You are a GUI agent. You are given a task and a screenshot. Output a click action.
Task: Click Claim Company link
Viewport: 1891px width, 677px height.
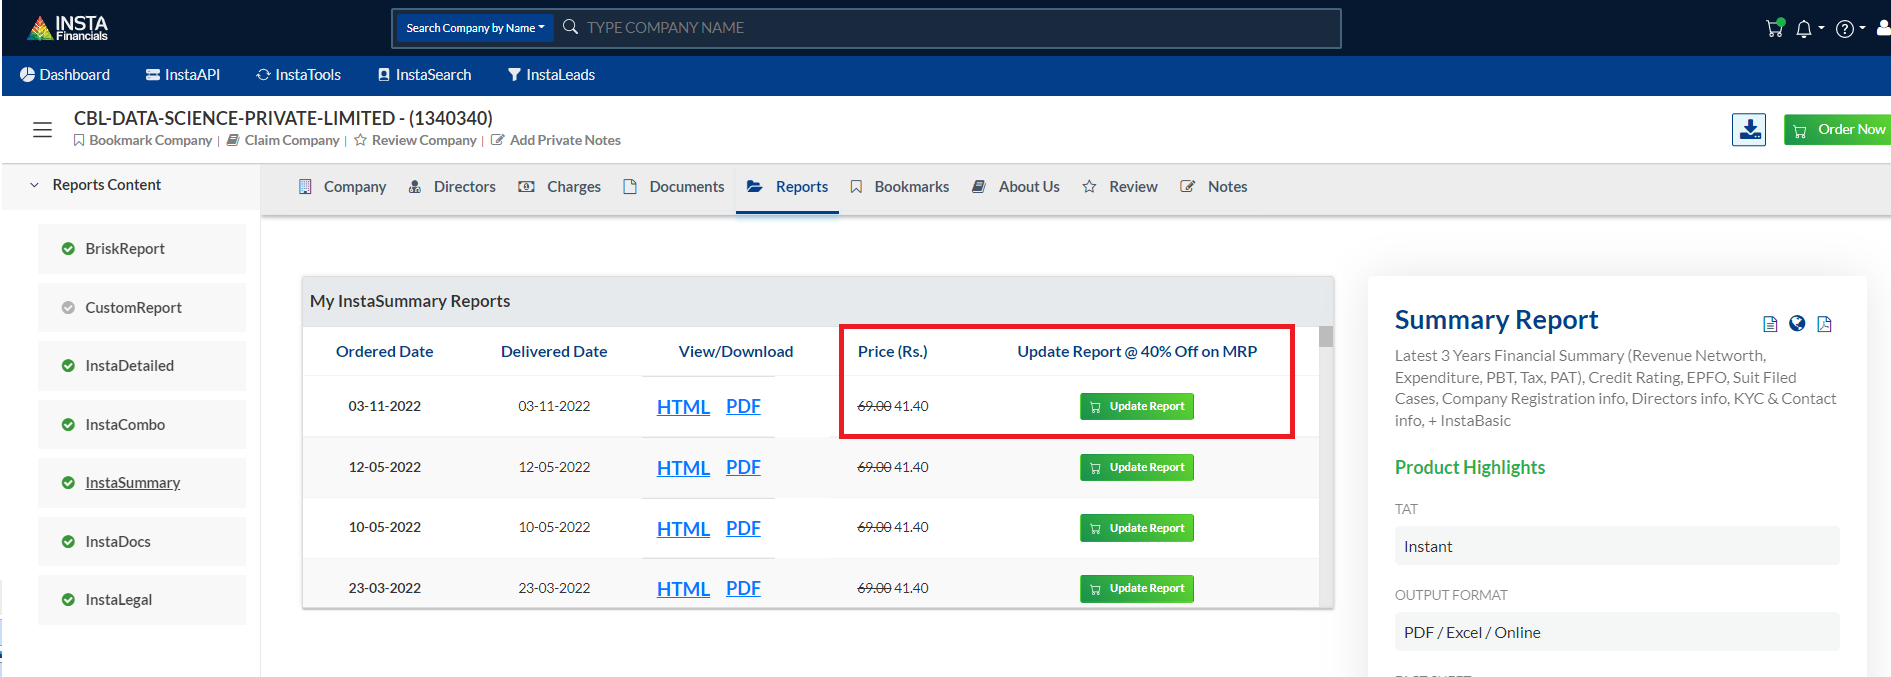[x=283, y=140]
